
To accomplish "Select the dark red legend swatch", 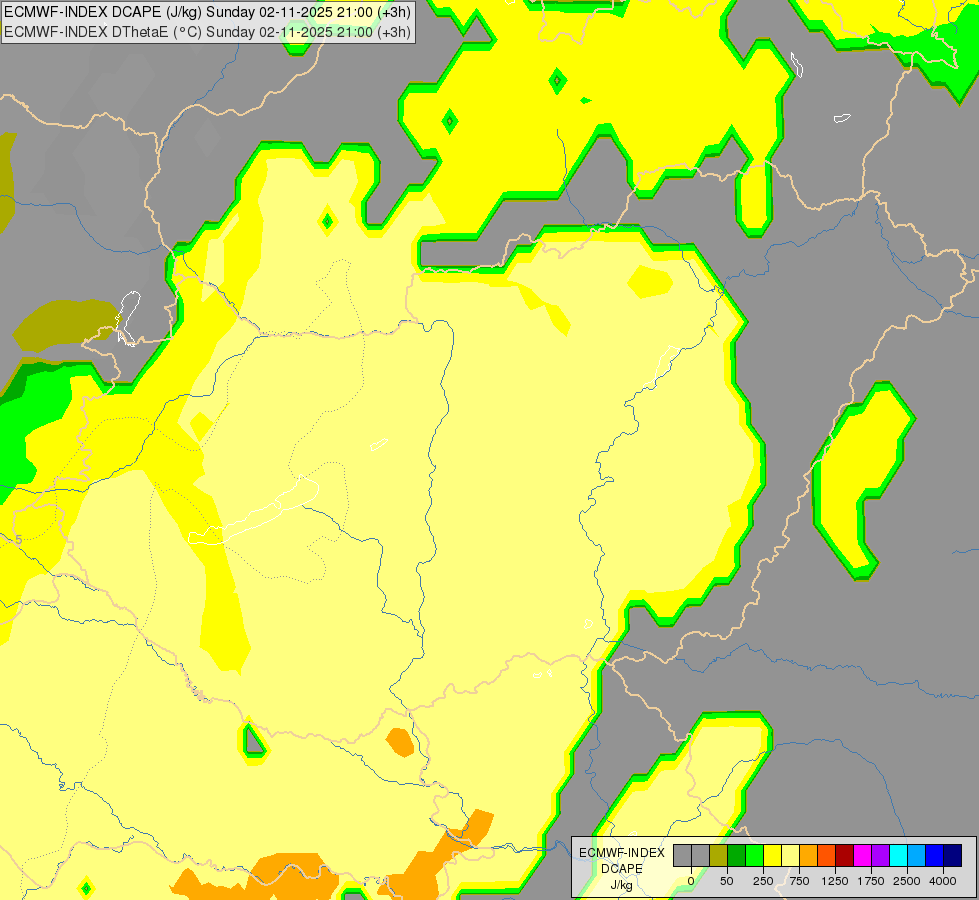I will click(845, 856).
